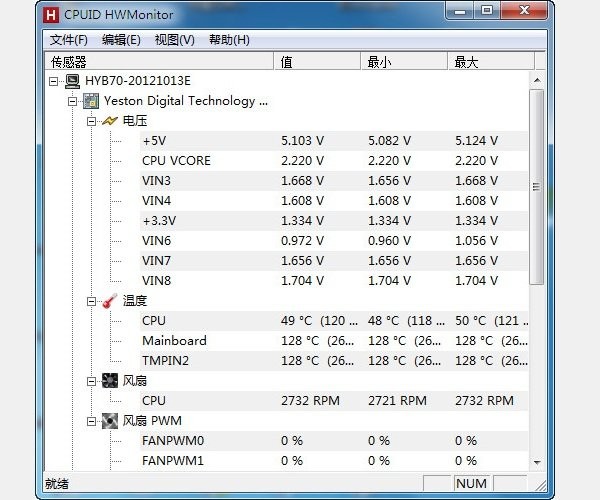
Task: Click the vertical scrollbar thumb
Action: tap(537, 187)
